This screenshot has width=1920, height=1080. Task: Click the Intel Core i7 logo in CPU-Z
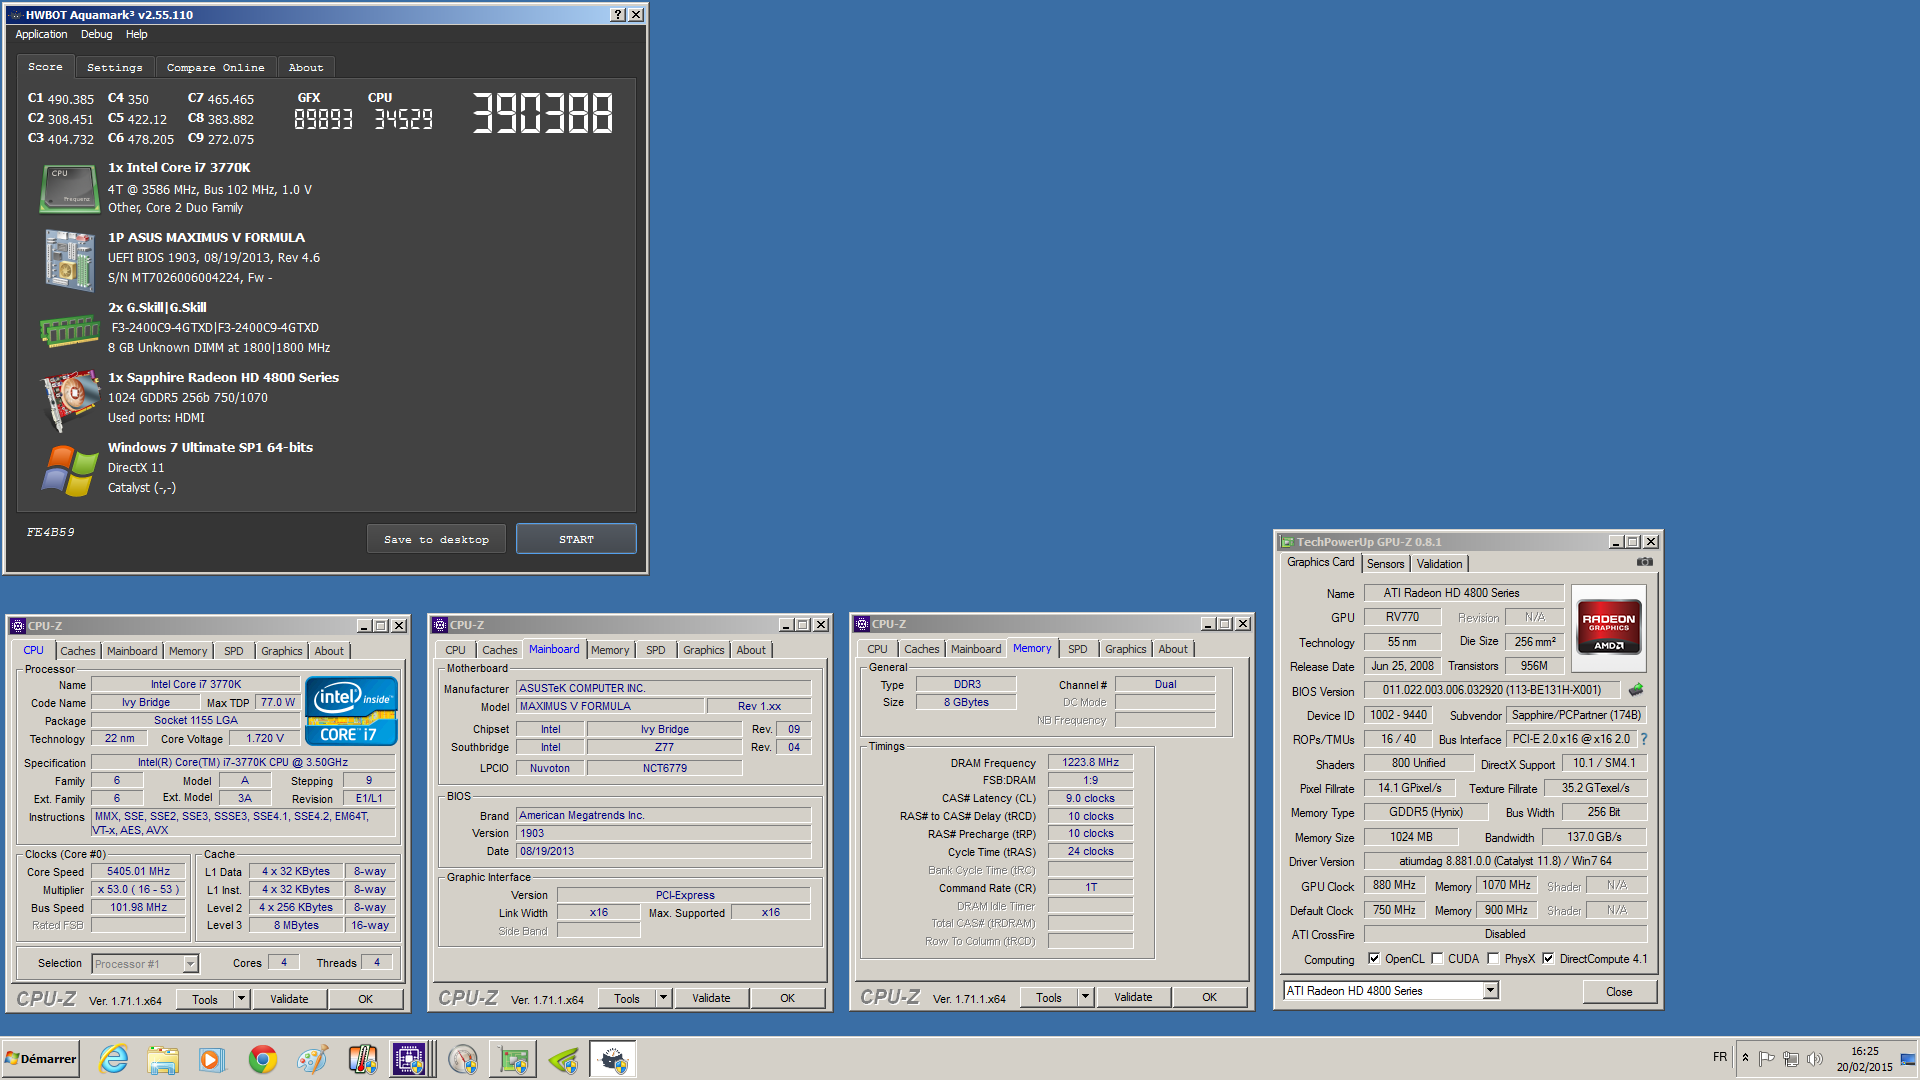pos(352,711)
